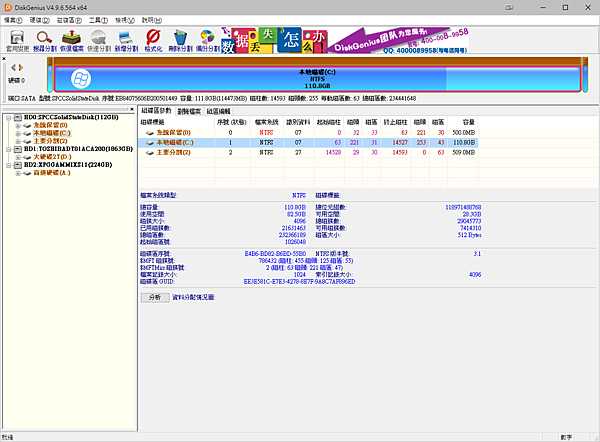This screenshot has width=600, height=442.
Task: Click the Delete Partition trash icon
Action: coord(180,40)
